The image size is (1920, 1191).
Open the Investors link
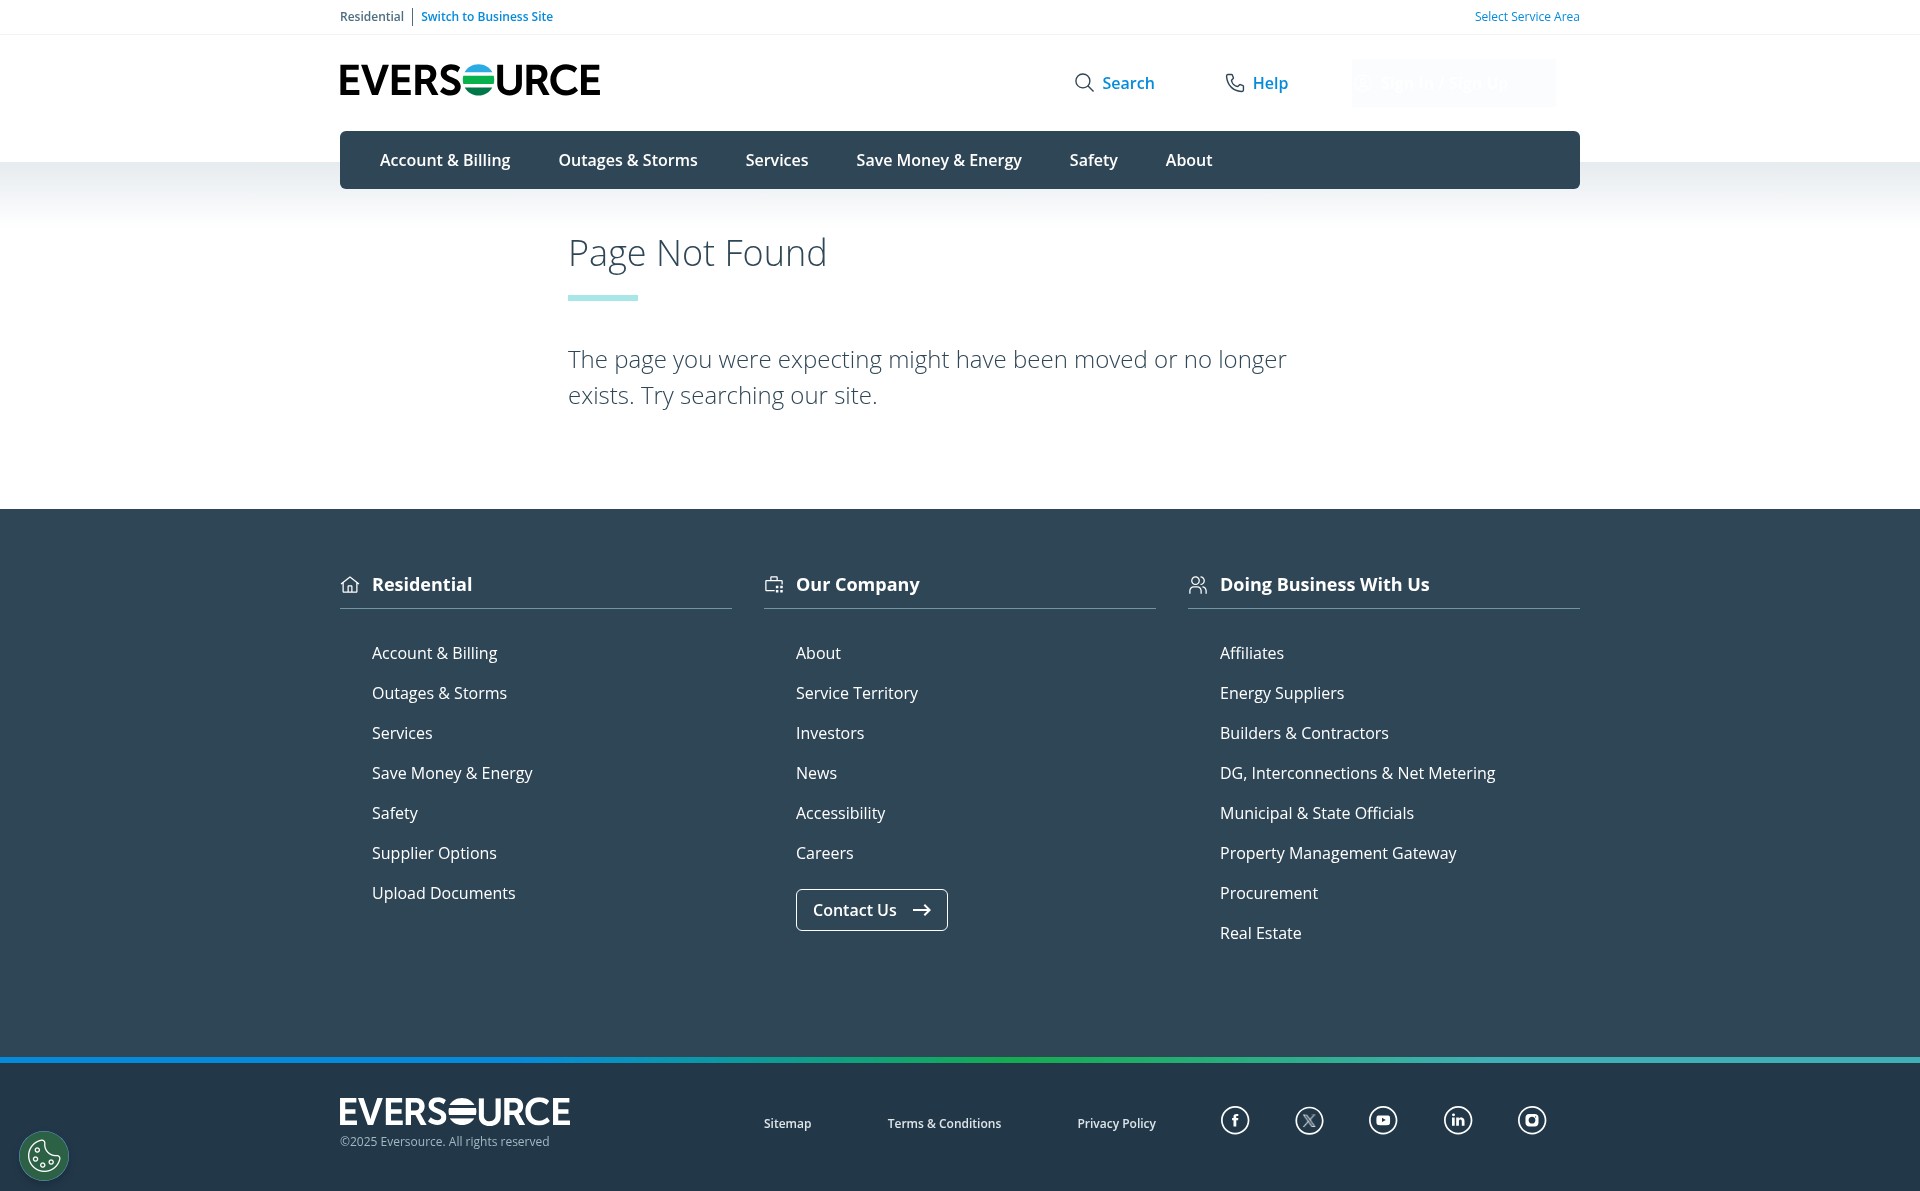tap(830, 733)
